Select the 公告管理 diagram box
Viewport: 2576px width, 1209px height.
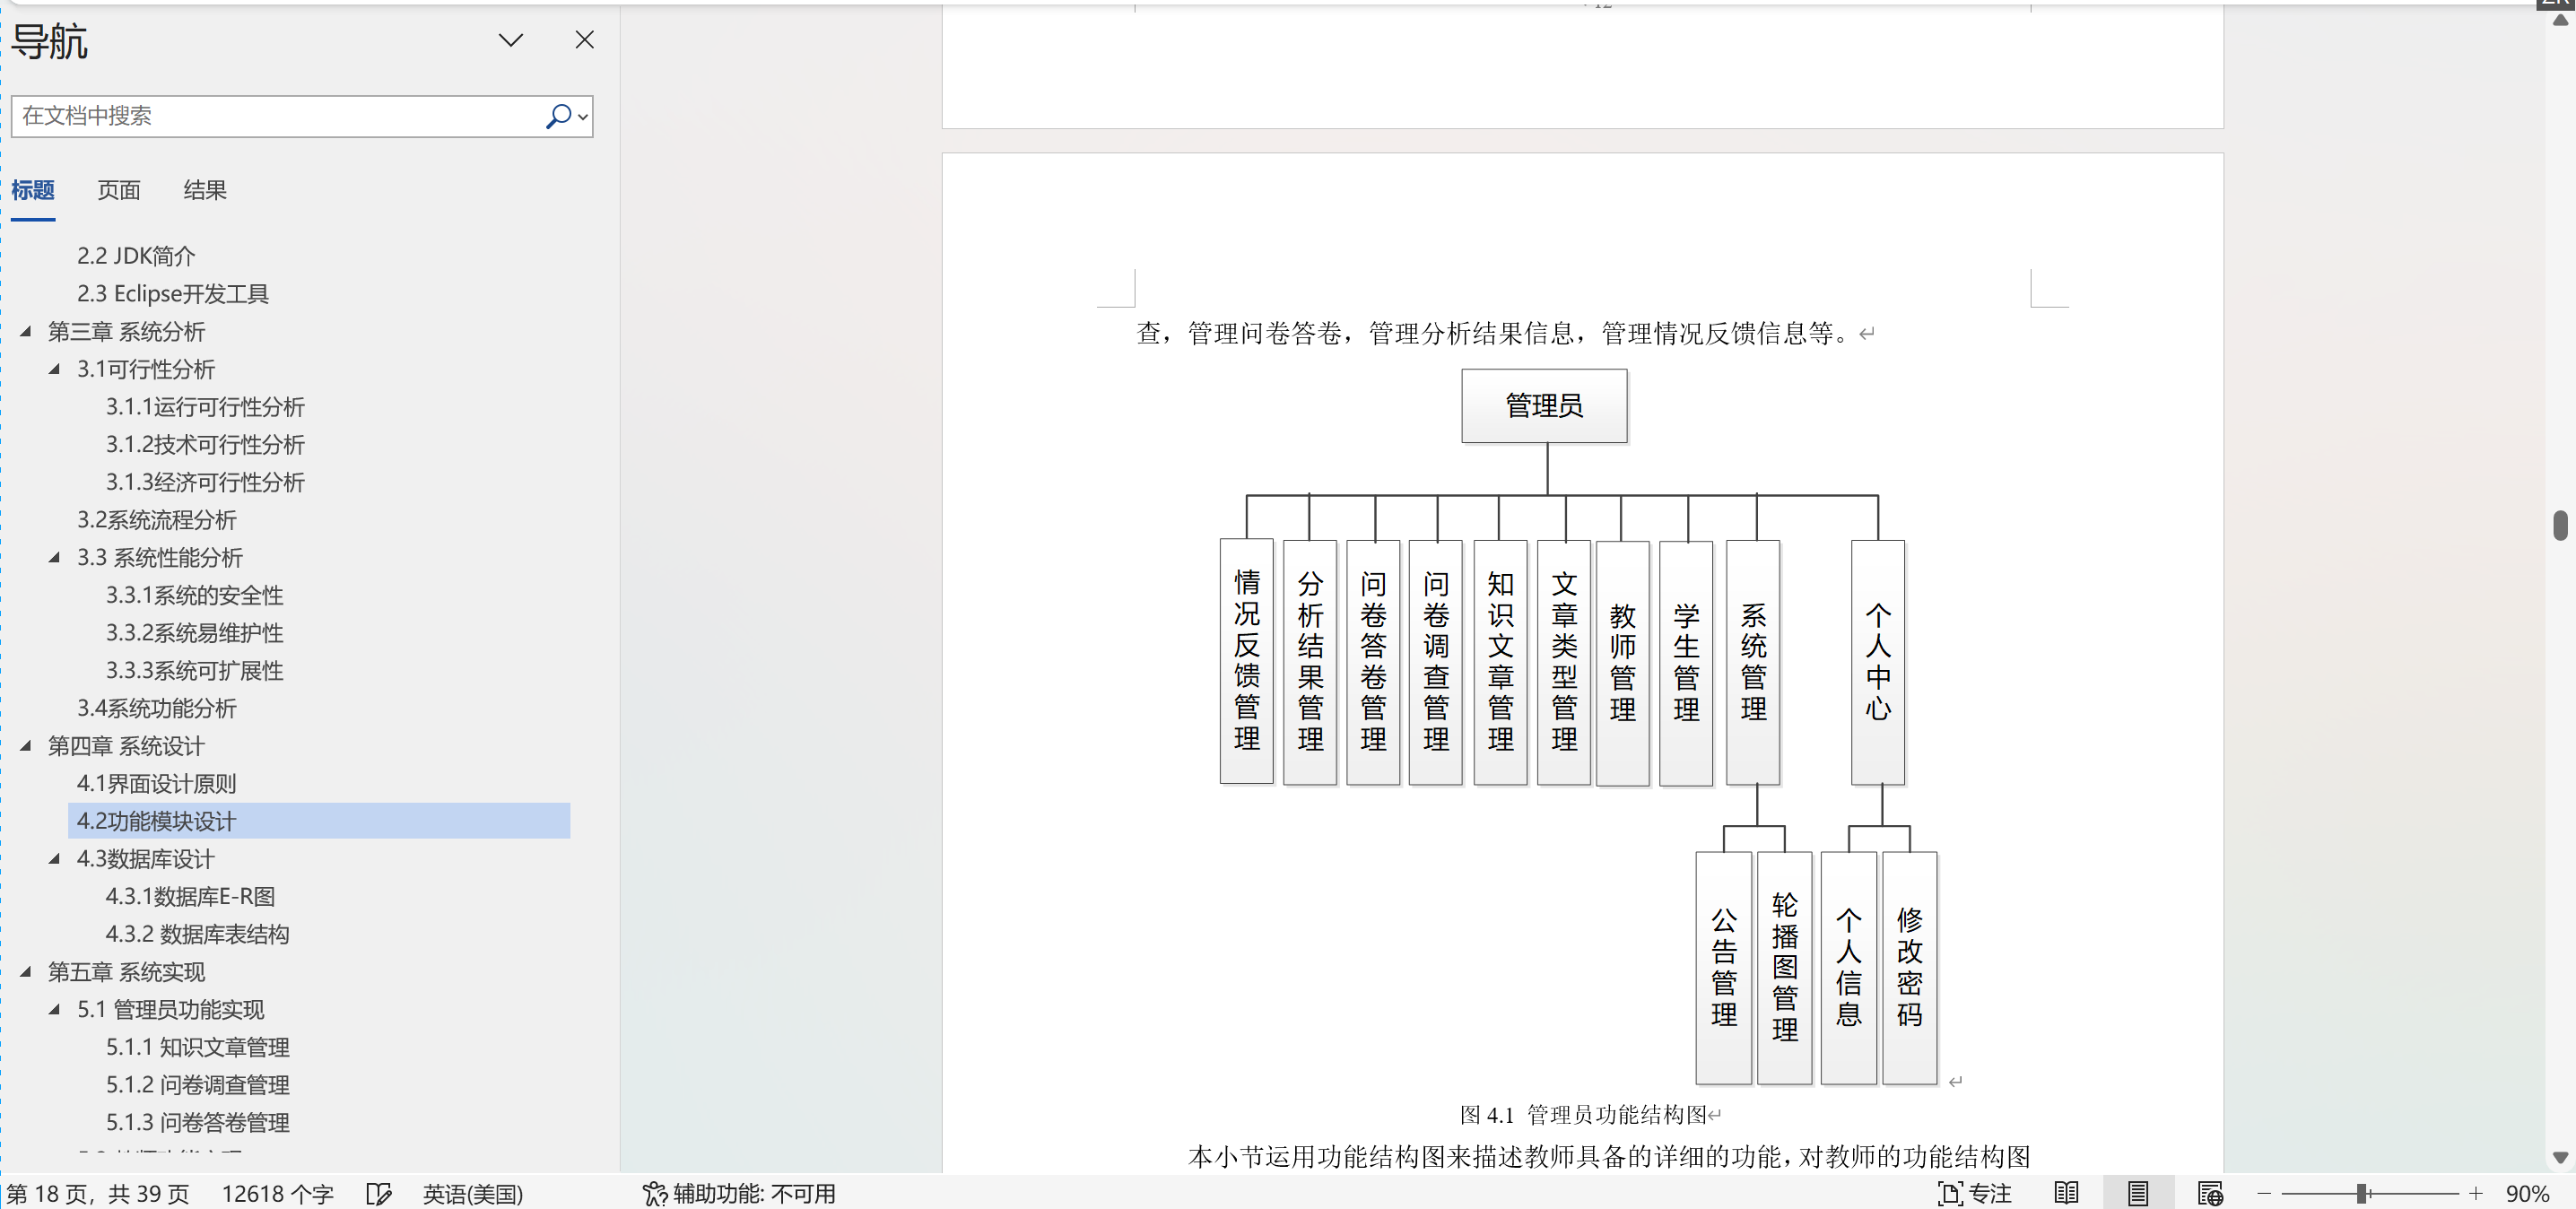pyautogui.click(x=1723, y=967)
